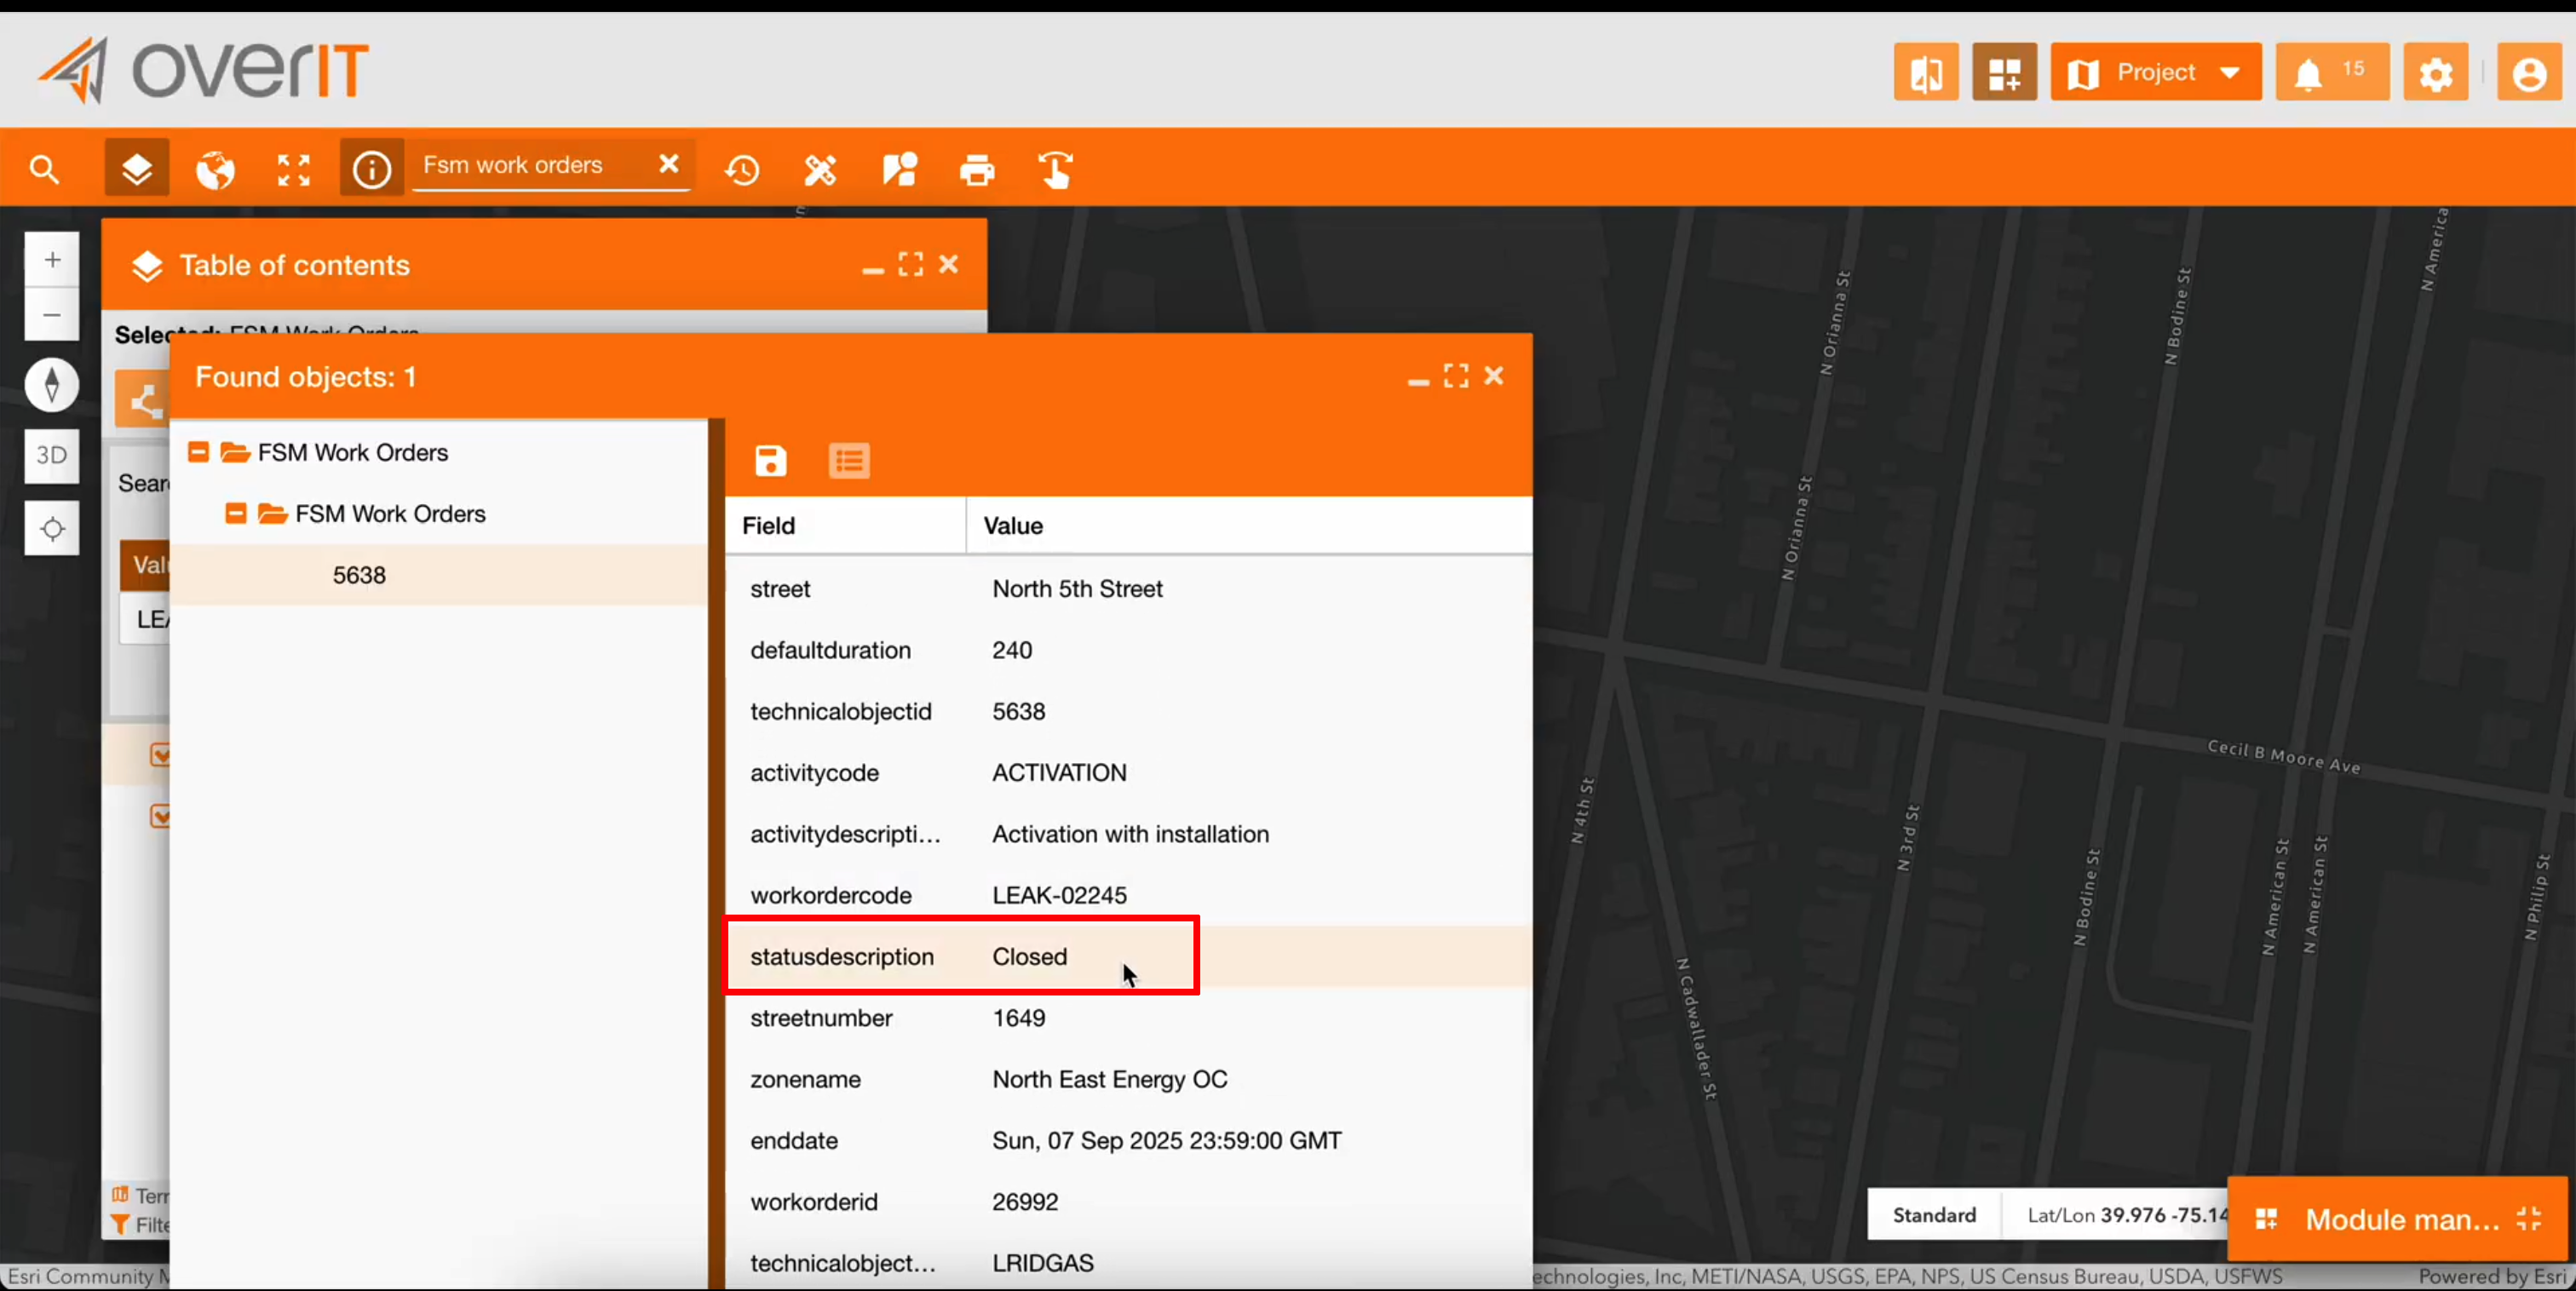This screenshot has height=1291, width=2576.
Task: Click the save icon in Found objects
Action: click(770, 461)
